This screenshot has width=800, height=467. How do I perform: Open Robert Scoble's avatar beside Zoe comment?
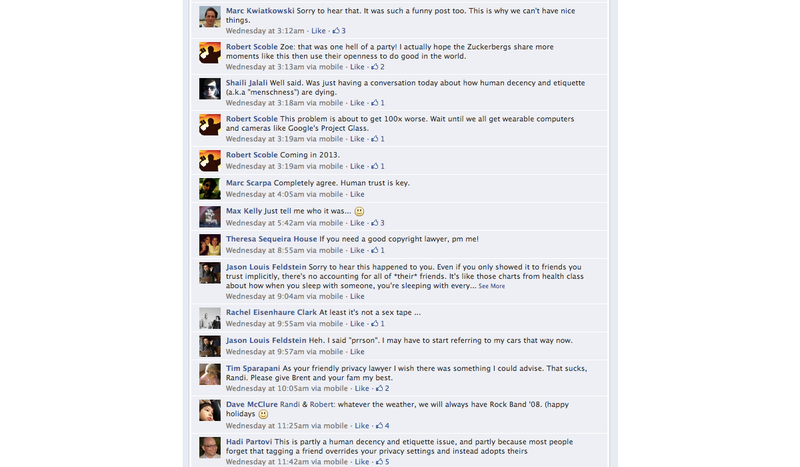click(x=210, y=53)
